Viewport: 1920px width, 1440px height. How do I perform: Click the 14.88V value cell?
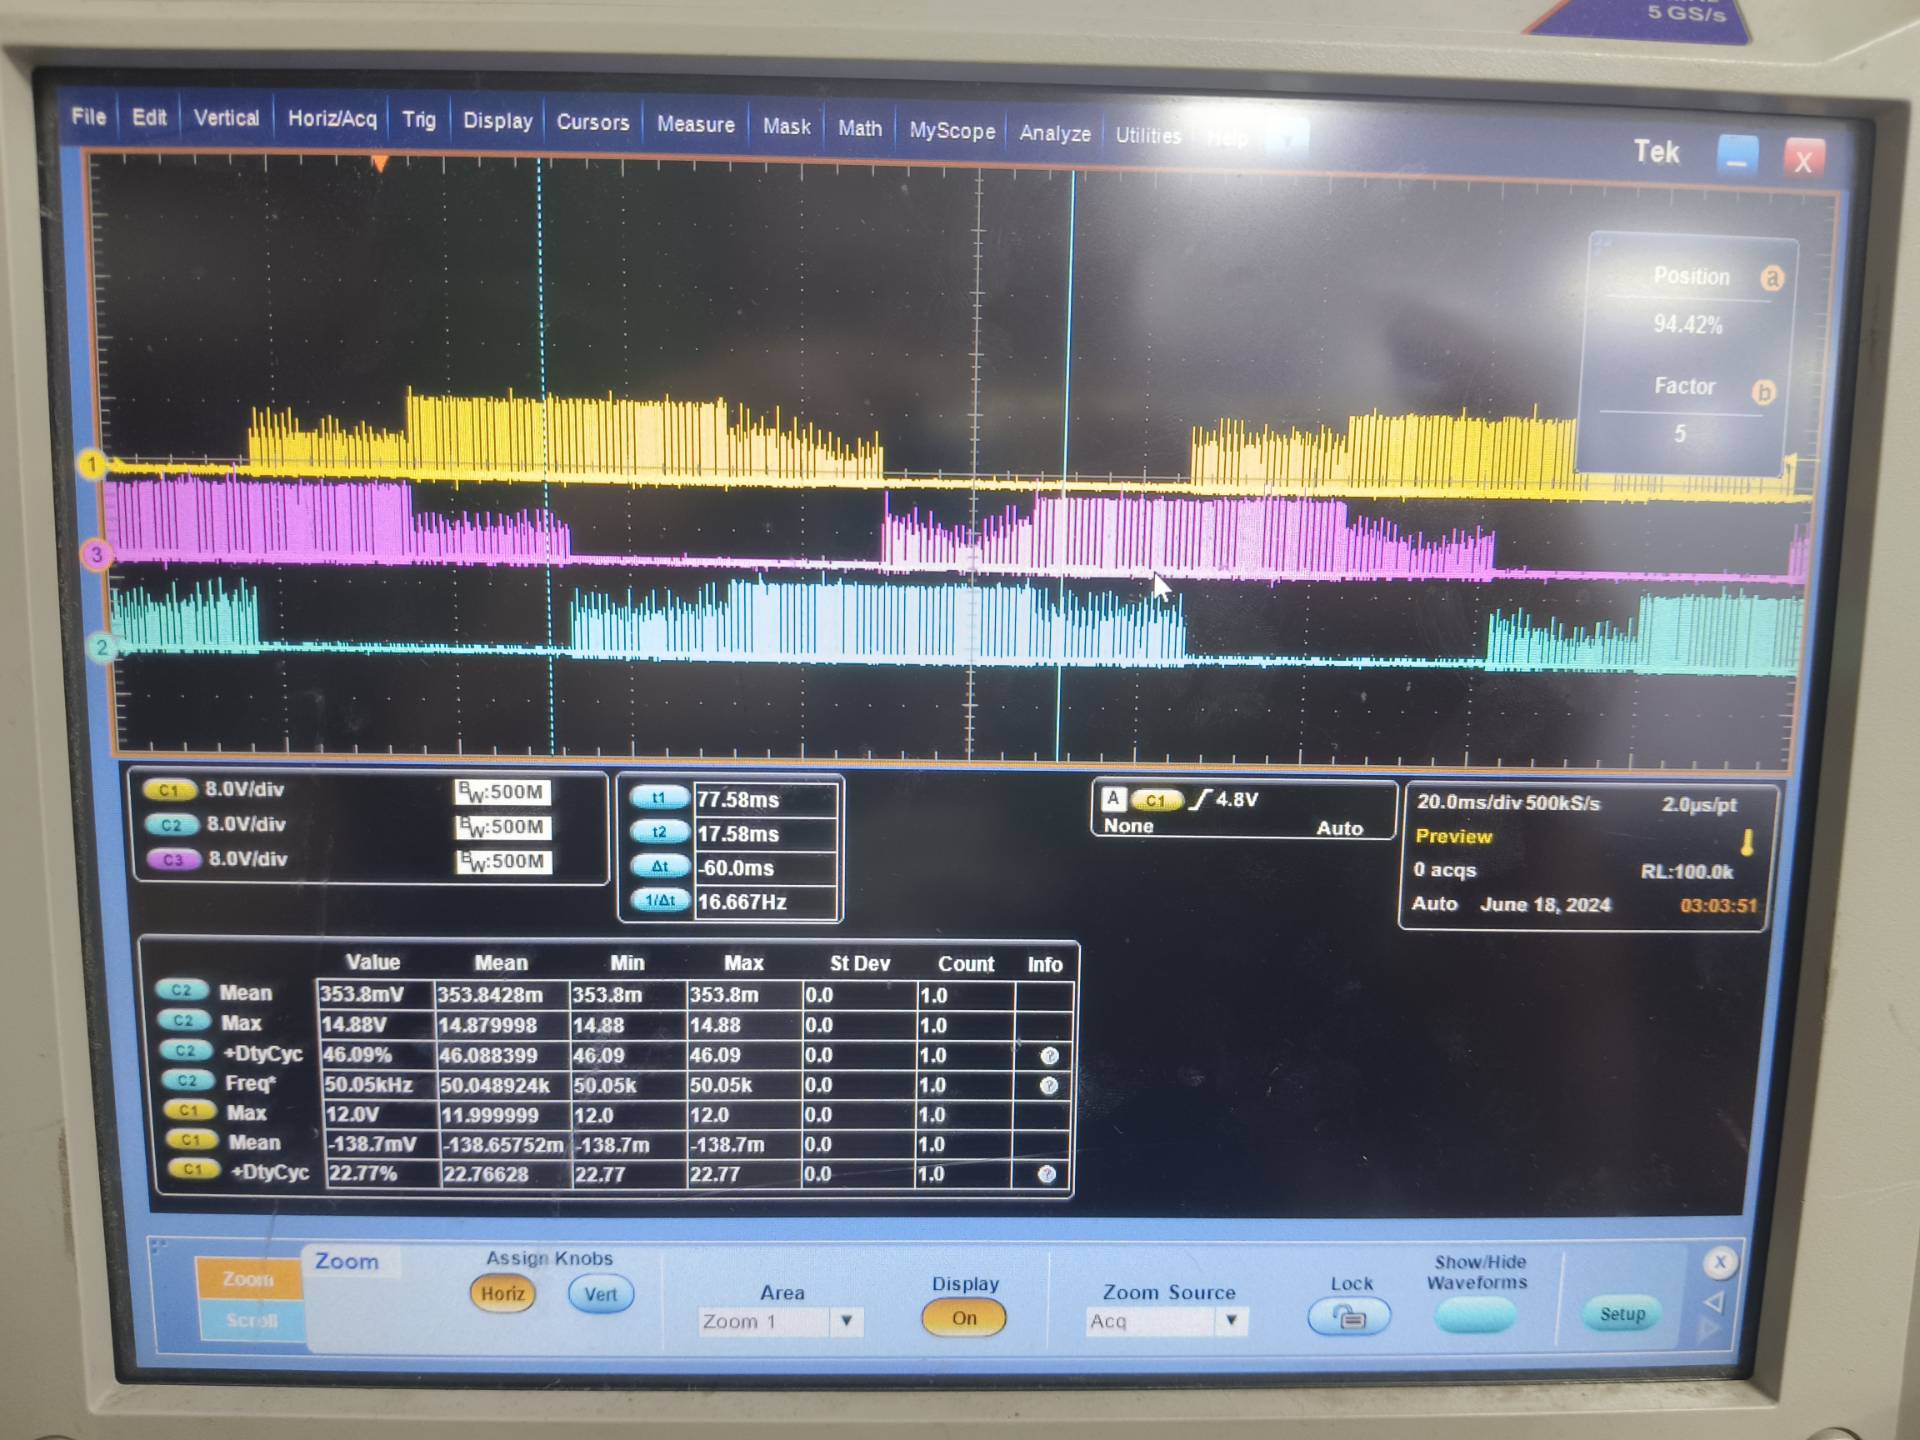376,1025
